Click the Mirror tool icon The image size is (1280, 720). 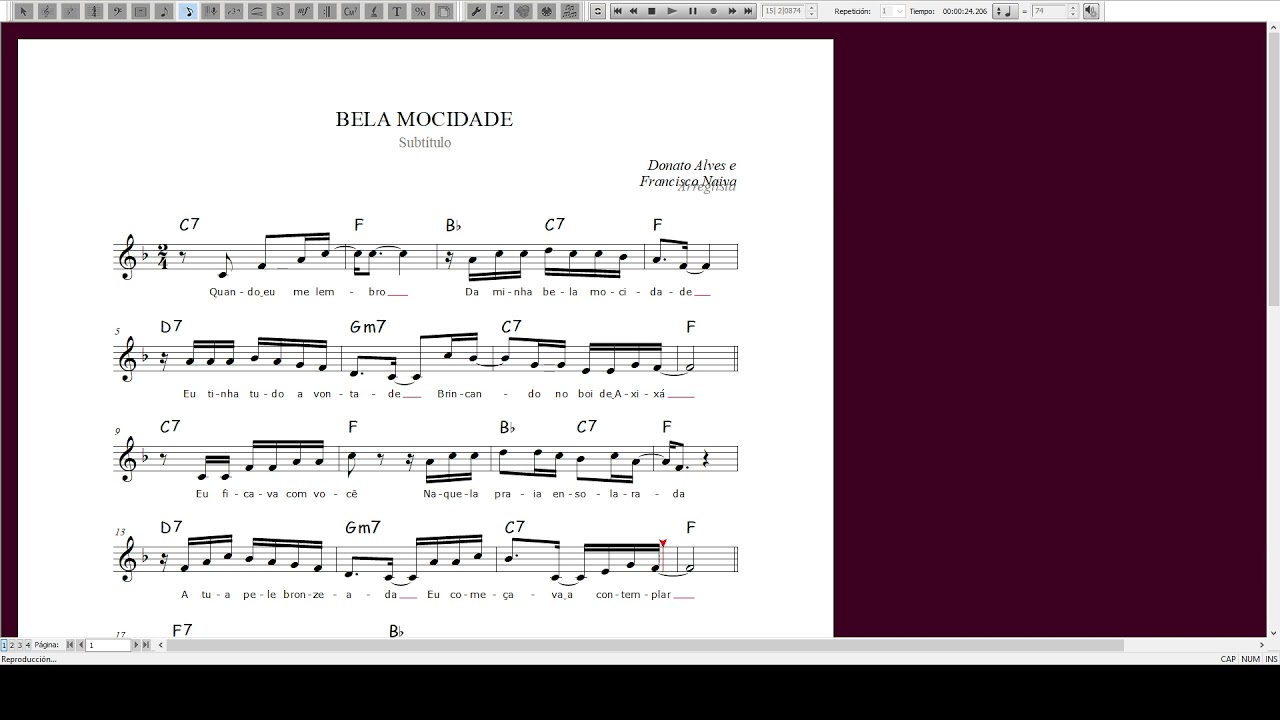coord(569,11)
